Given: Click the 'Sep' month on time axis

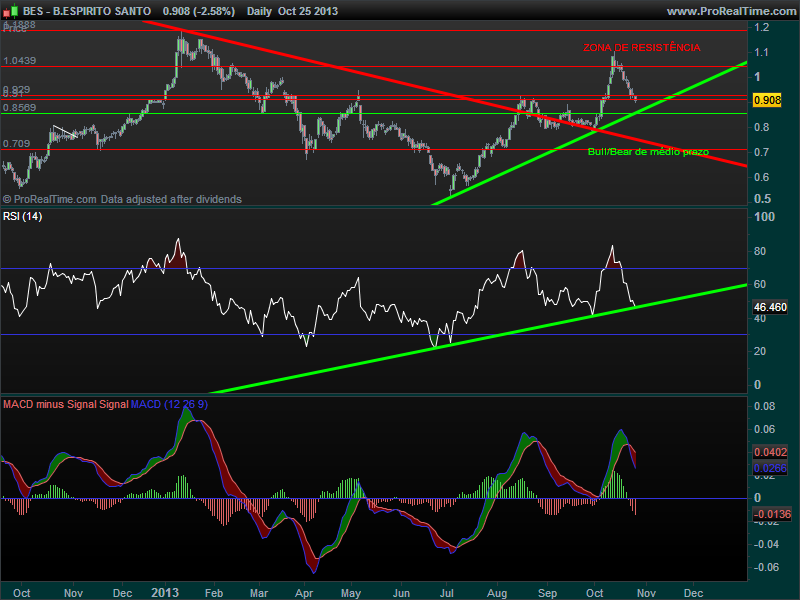Looking at the screenshot, I should pyautogui.click(x=547, y=593).
